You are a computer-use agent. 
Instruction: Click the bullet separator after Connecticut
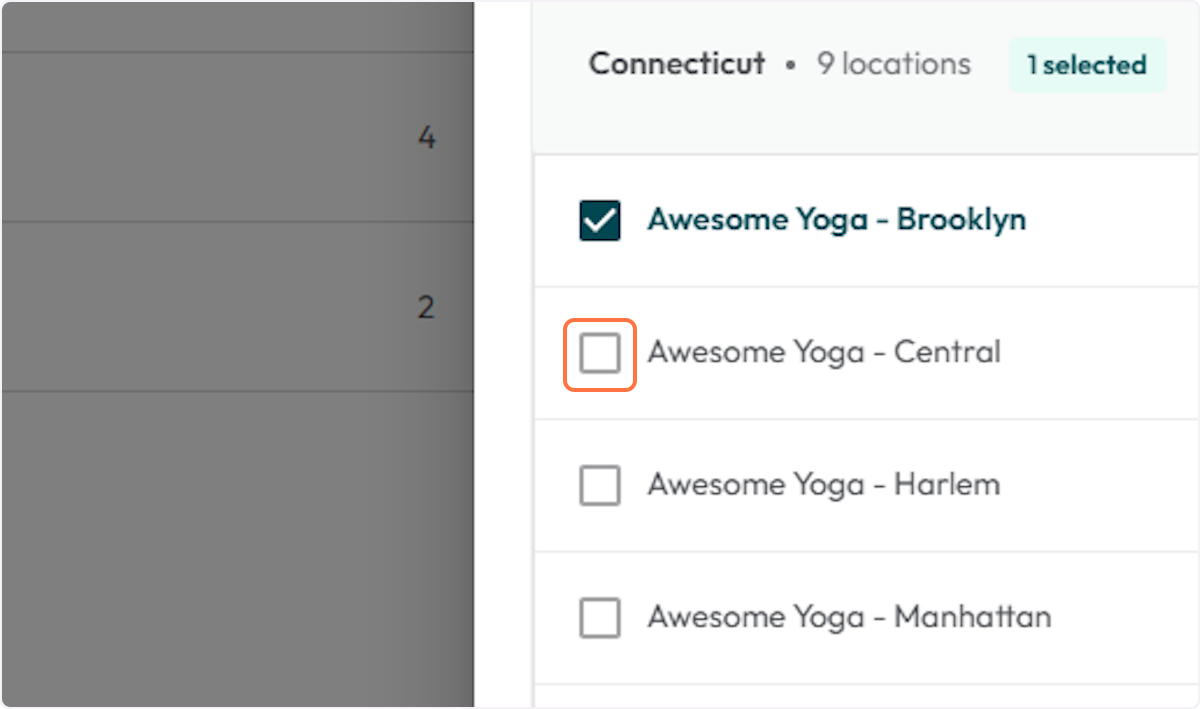click(x=790, y=64)
